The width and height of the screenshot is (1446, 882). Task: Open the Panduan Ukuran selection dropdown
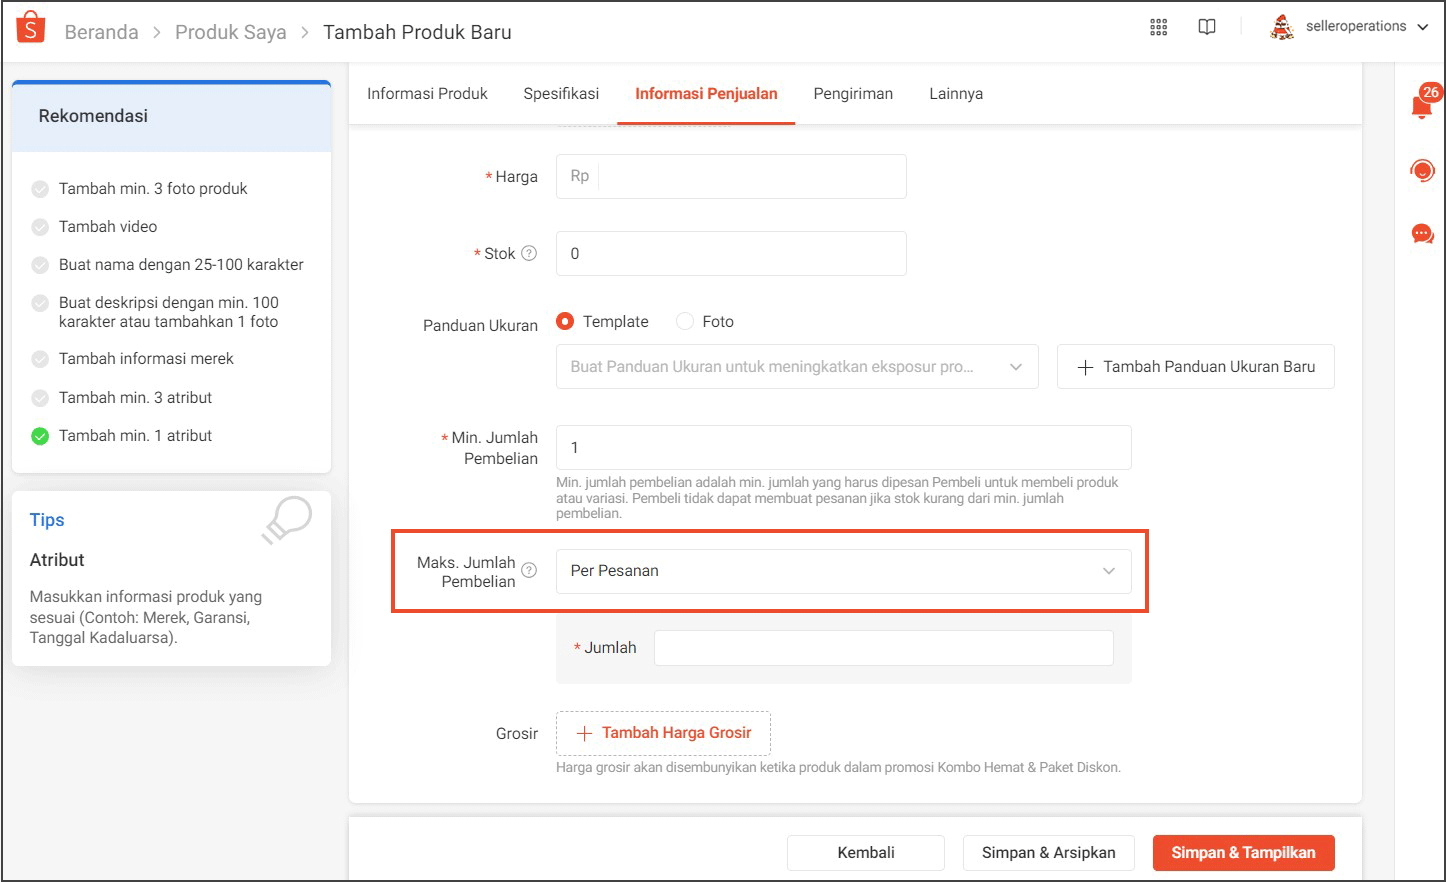point(797,366)
